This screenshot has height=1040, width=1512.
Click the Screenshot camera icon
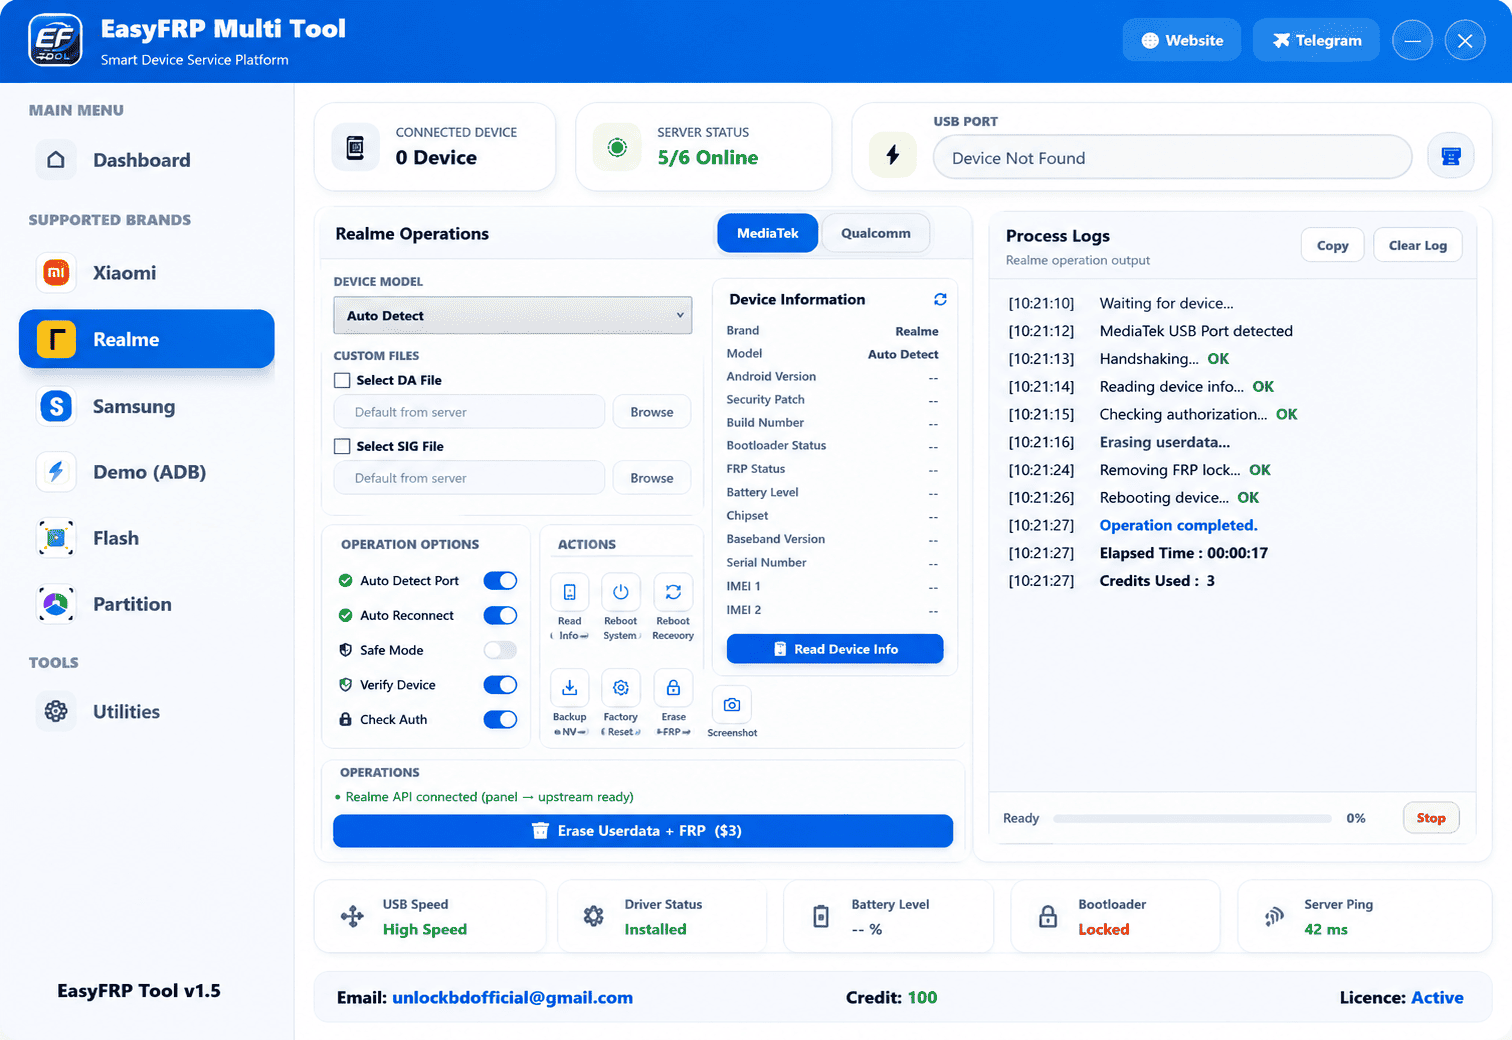732,704
